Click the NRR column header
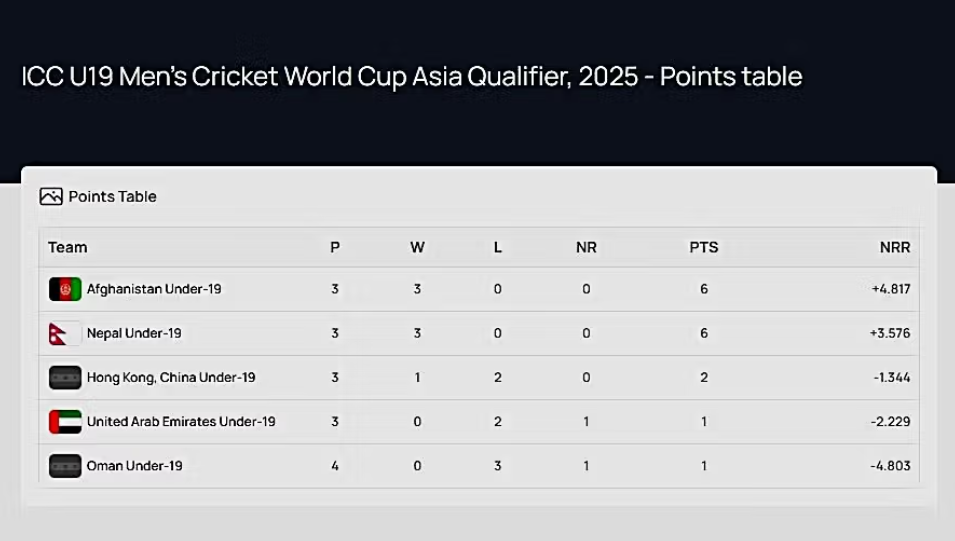 click(895, 247)
